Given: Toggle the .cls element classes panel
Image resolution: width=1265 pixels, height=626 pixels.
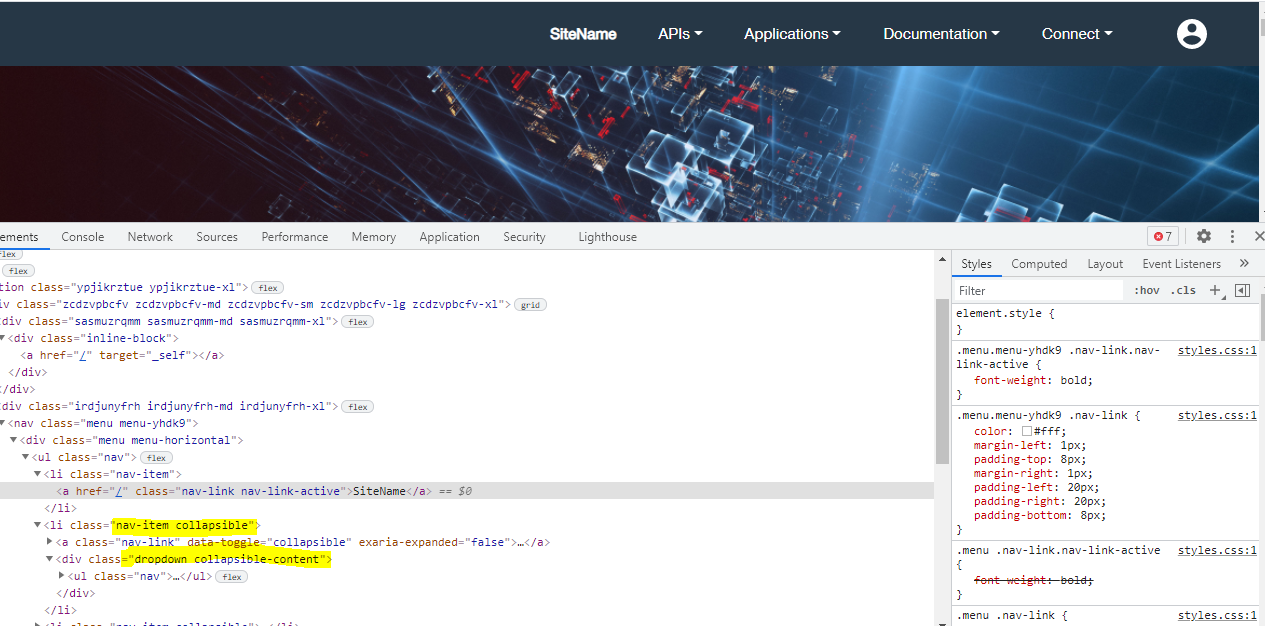Looking at the screenshot, I should coord(1183,290).
